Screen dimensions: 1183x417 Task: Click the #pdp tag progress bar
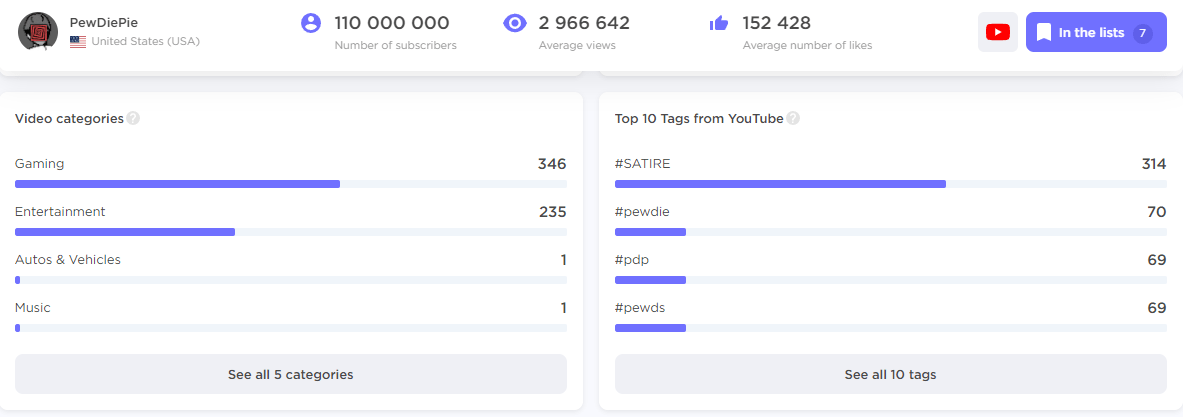point(890,280)
